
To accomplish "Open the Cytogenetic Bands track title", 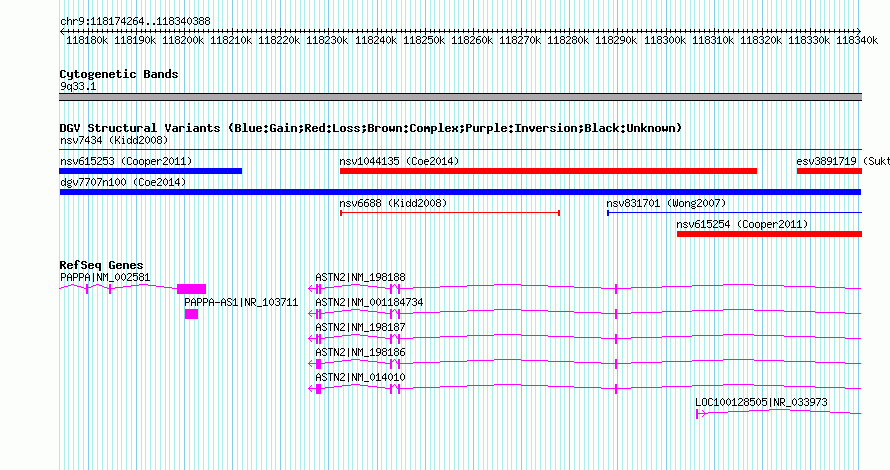I will pyautogui.click(x=119, y=74).
